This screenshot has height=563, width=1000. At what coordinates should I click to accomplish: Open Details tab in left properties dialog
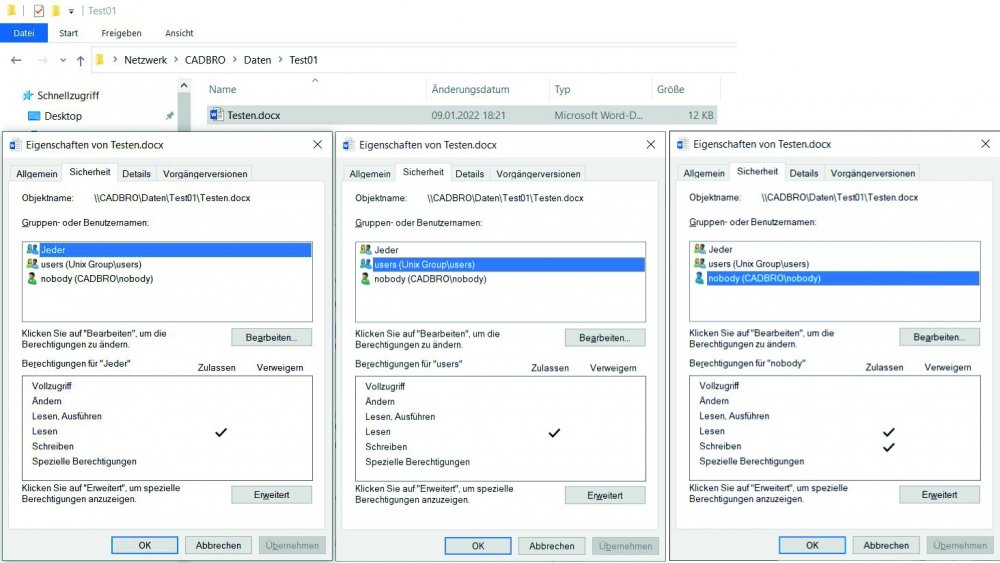(x=136, y=173)
